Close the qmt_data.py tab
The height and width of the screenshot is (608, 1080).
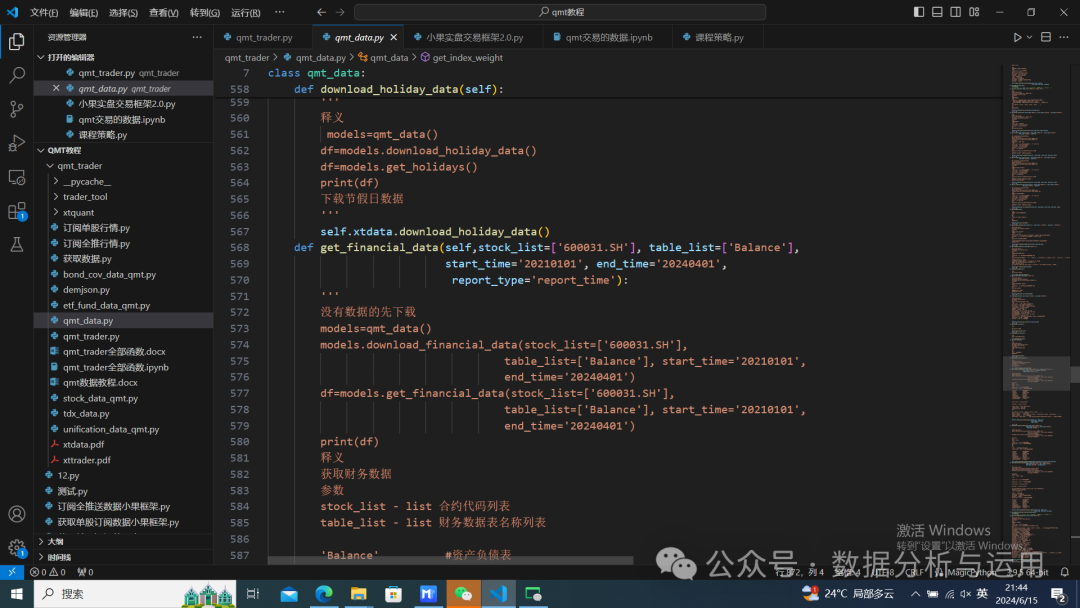click(393, 37)
